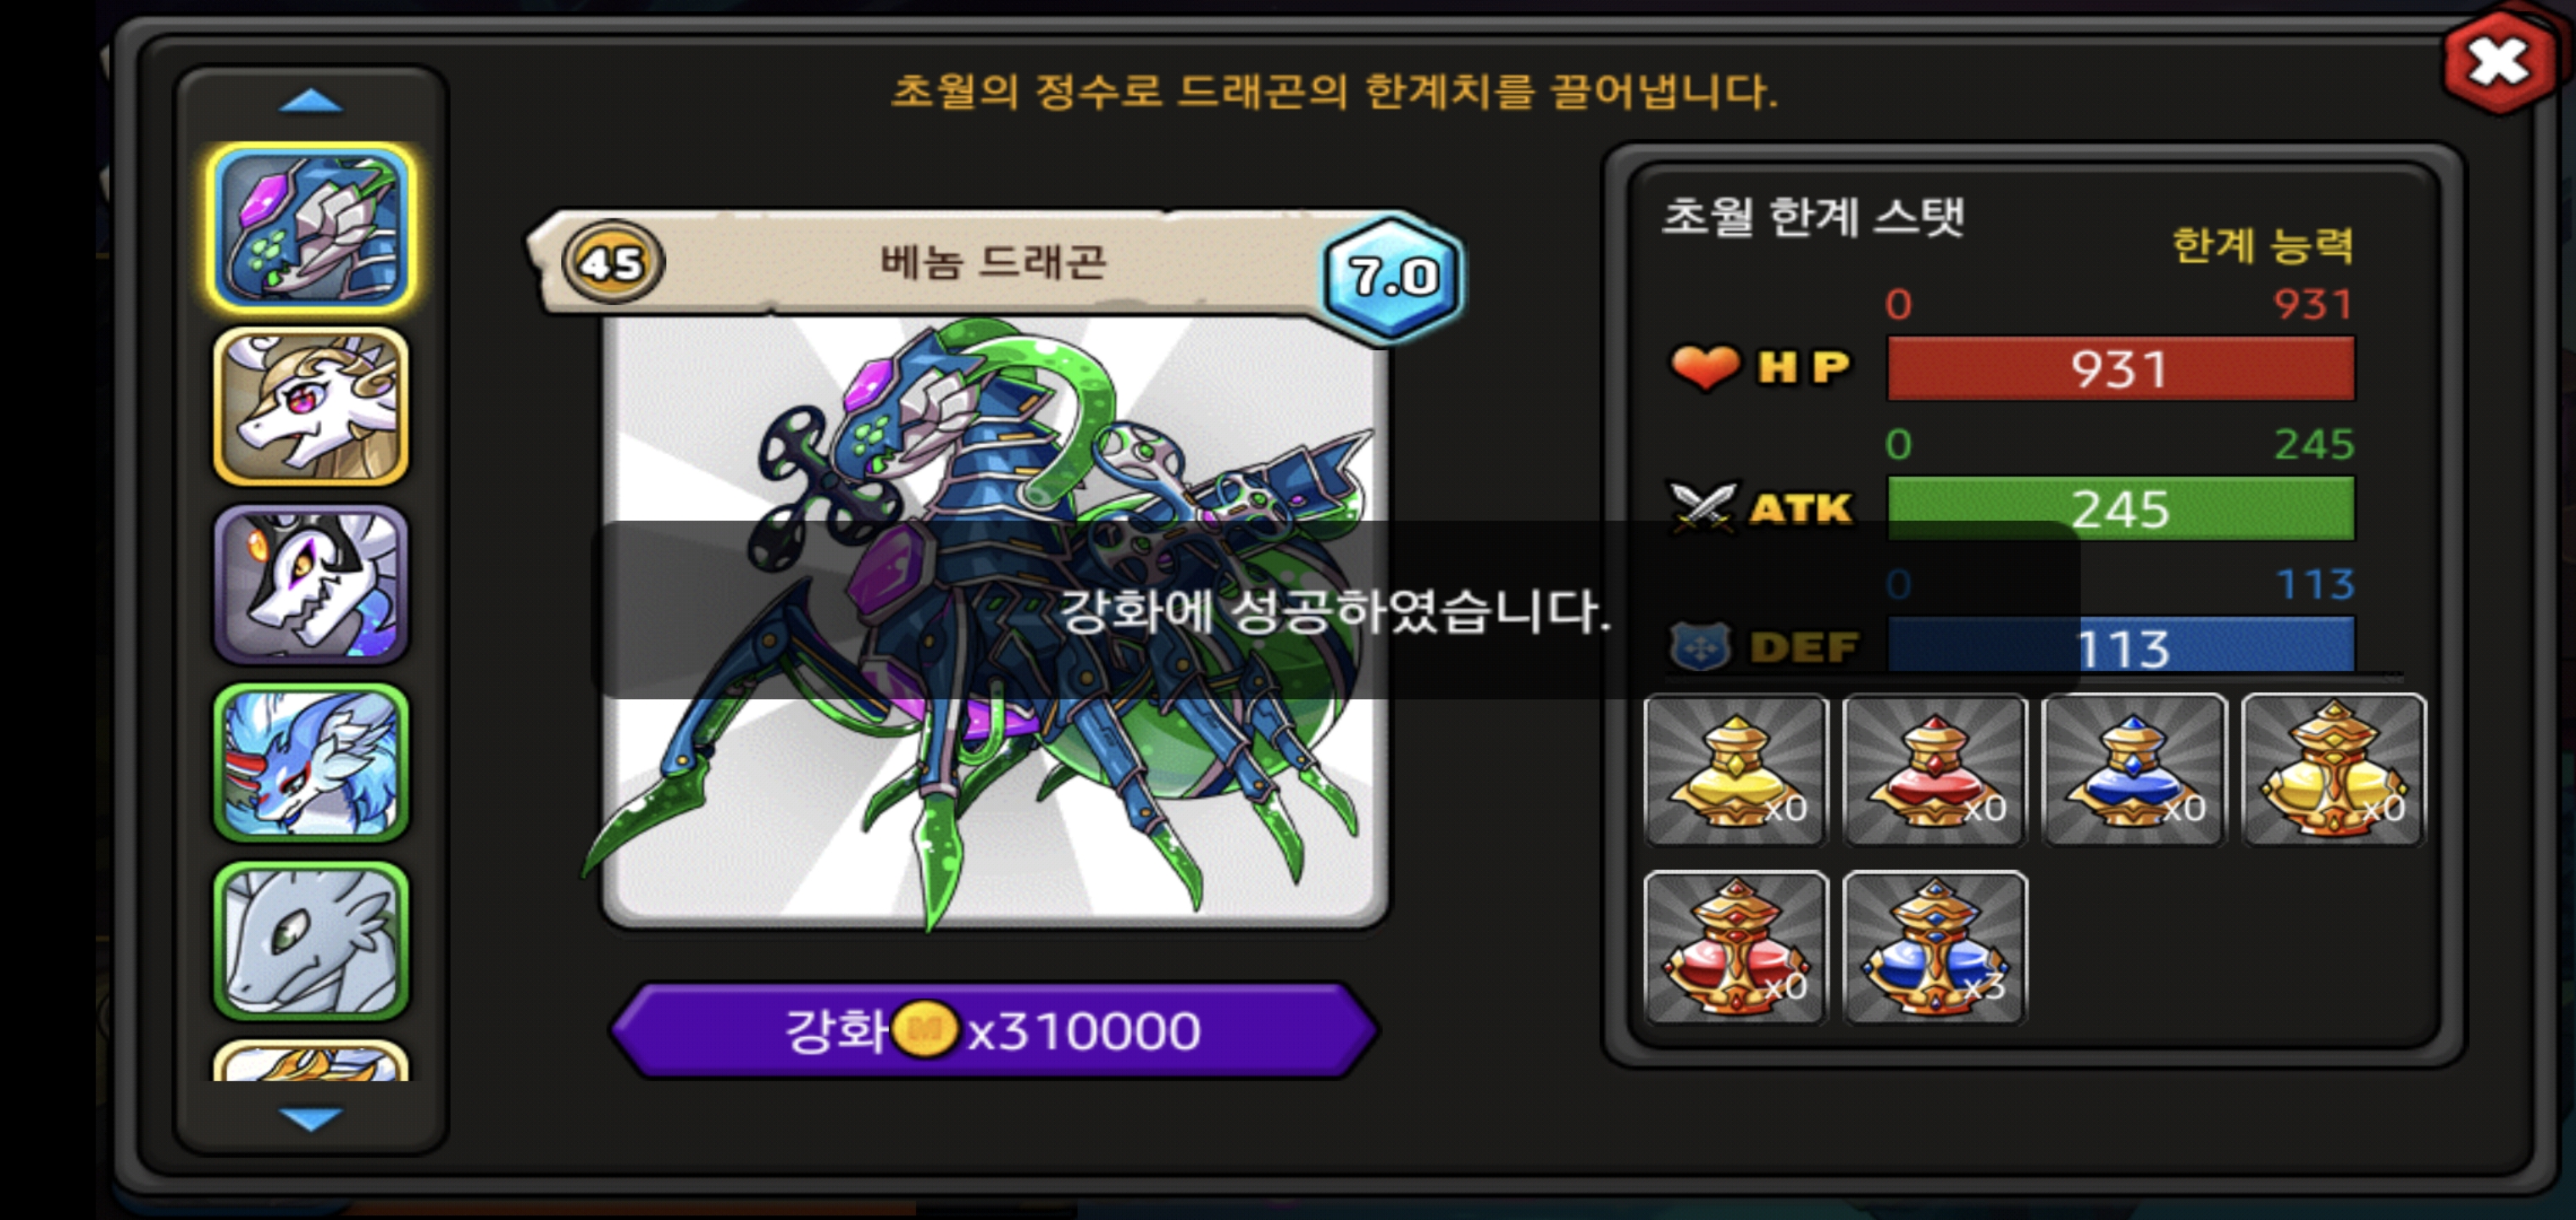This screenshot has height=1220, width=2576.
Task: Click the green ATK 245 bar
Action: coord(2120,509)
